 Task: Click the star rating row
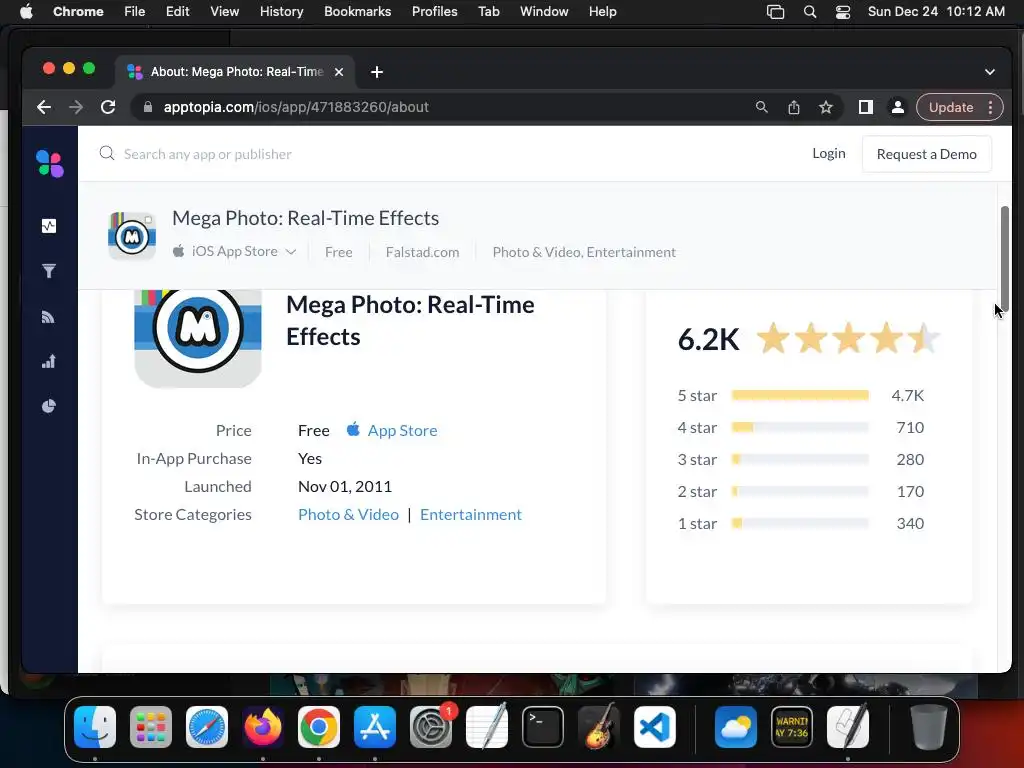(848, 338)
